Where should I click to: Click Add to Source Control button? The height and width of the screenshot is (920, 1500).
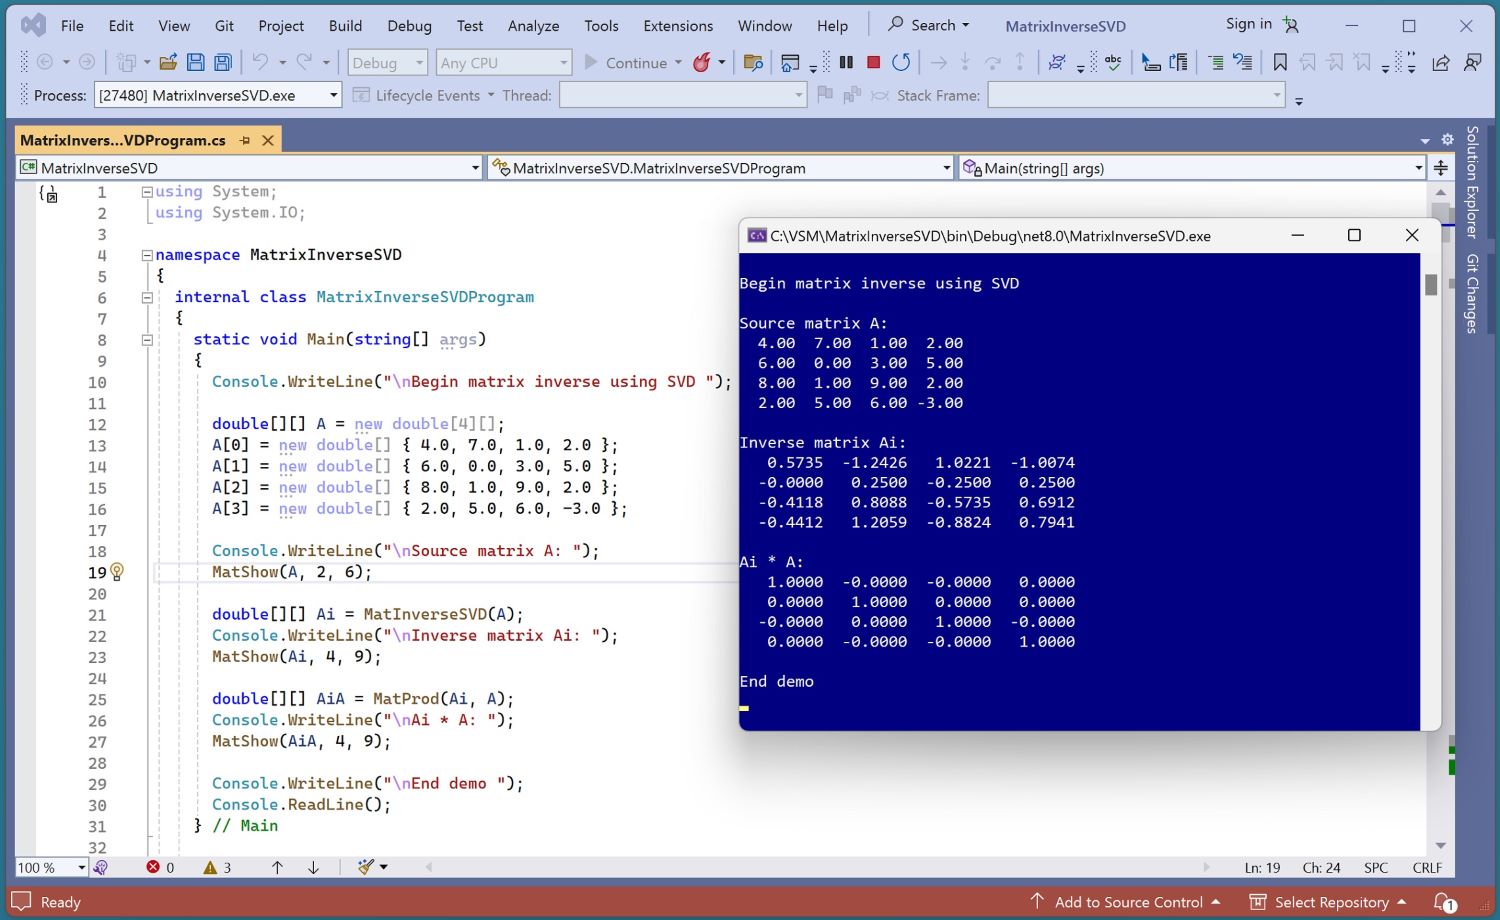pyautogui.click(x=1126, y=902)
